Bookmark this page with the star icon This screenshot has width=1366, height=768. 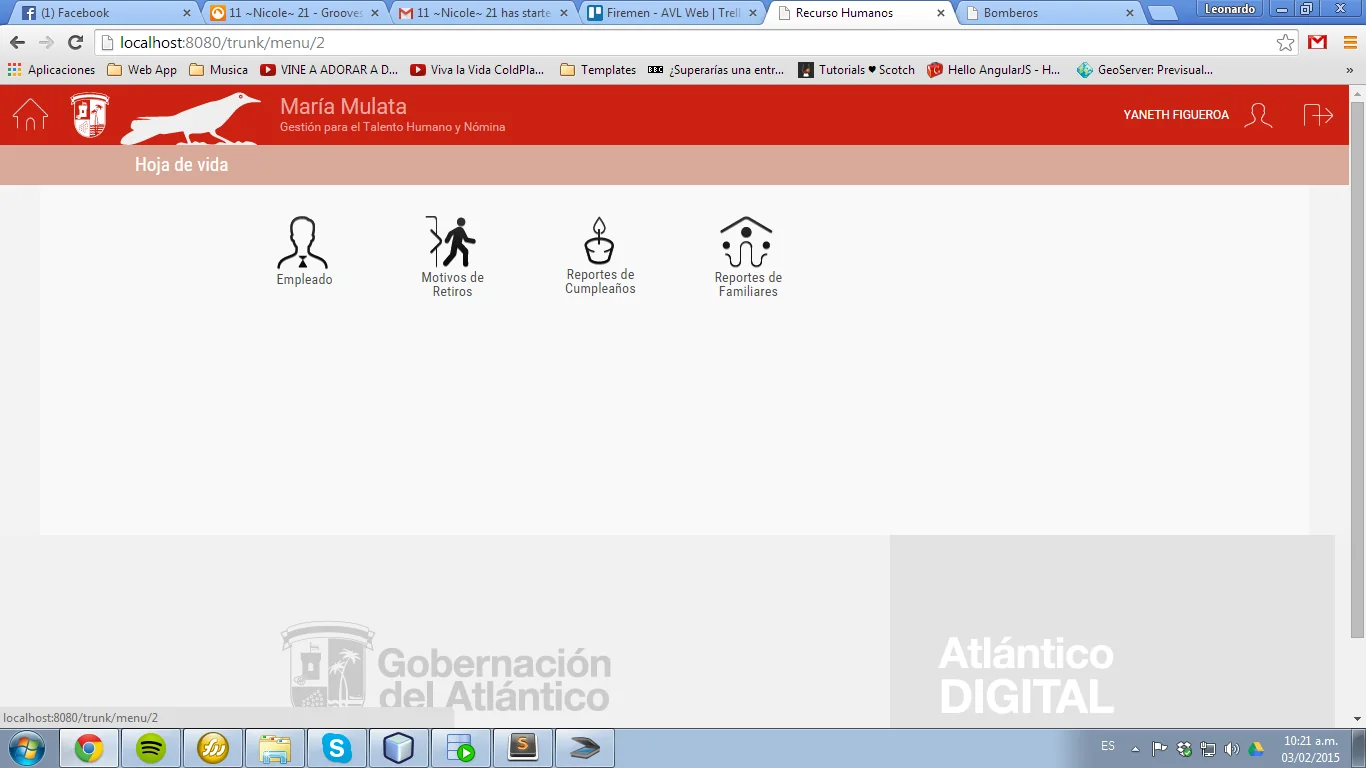pyautogui.click(x=1286, y=43)
